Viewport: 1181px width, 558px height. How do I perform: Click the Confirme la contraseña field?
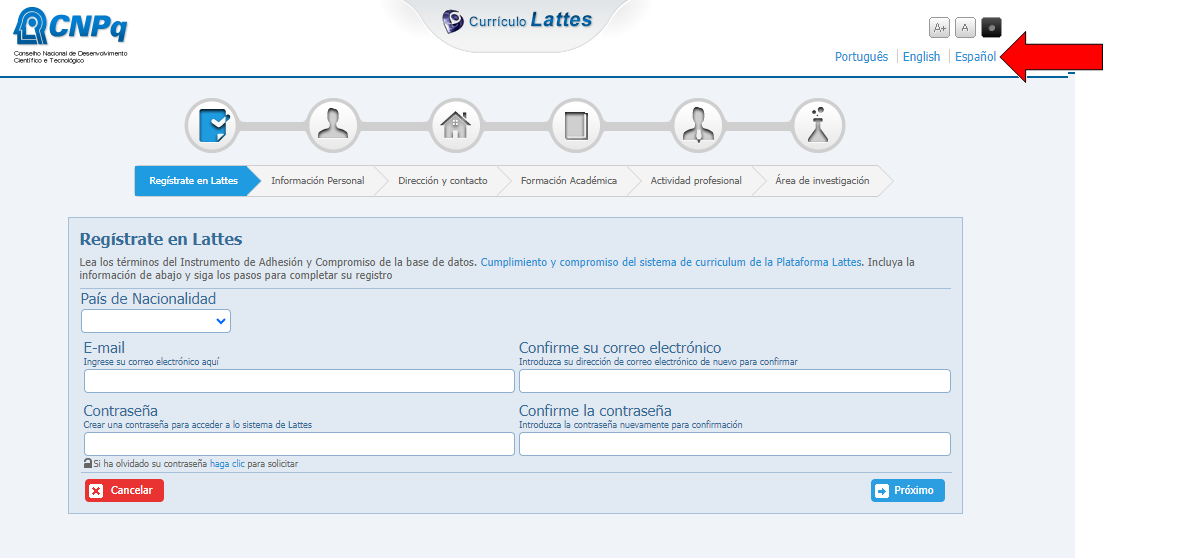click(734, 444)
